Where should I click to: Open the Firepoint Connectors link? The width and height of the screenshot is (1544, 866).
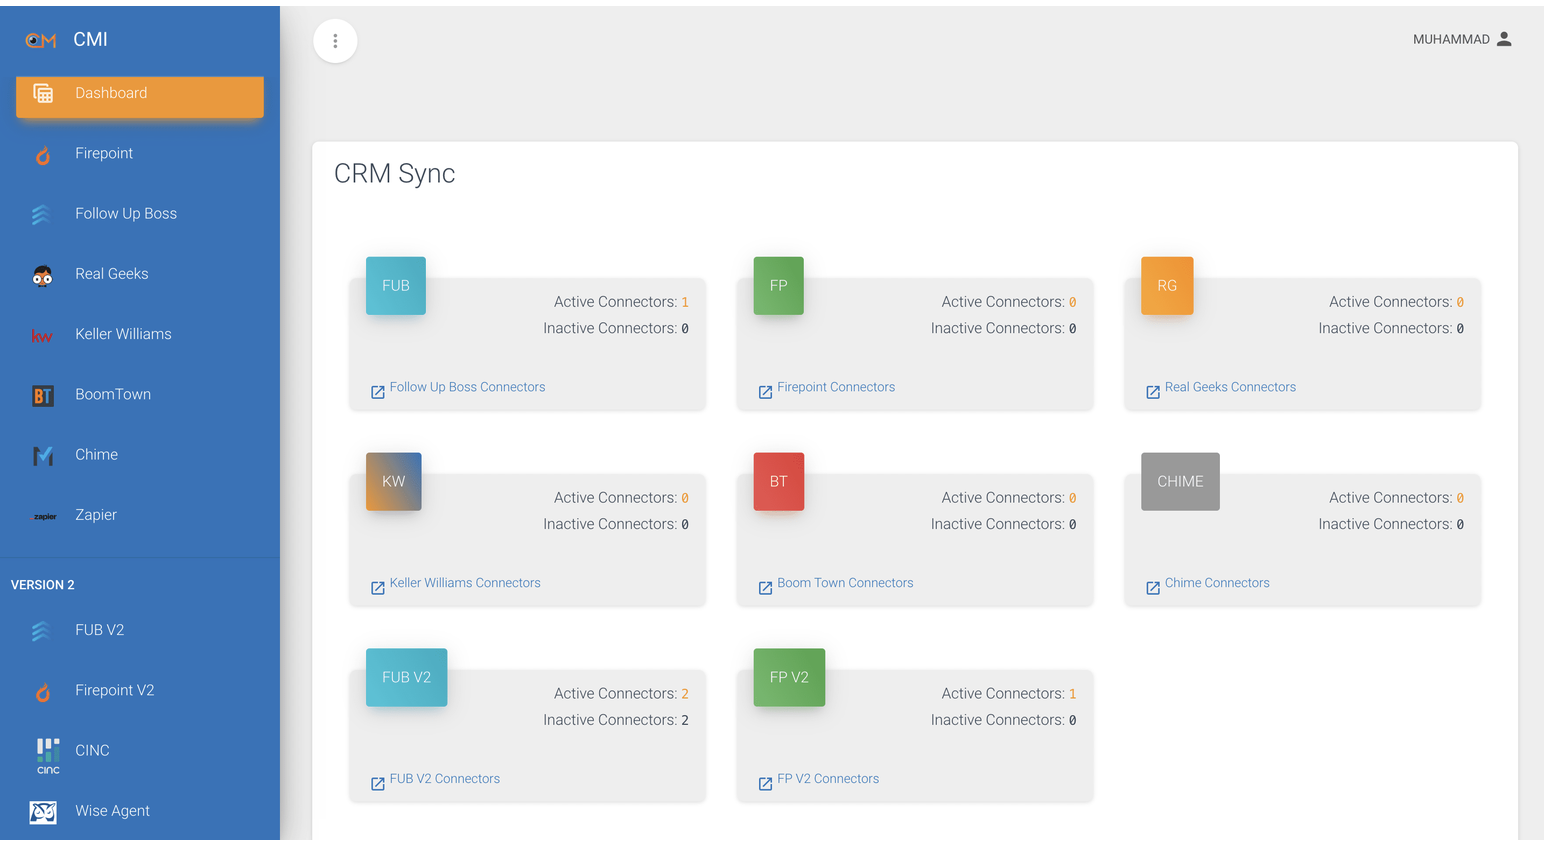[x=836, y=387]
